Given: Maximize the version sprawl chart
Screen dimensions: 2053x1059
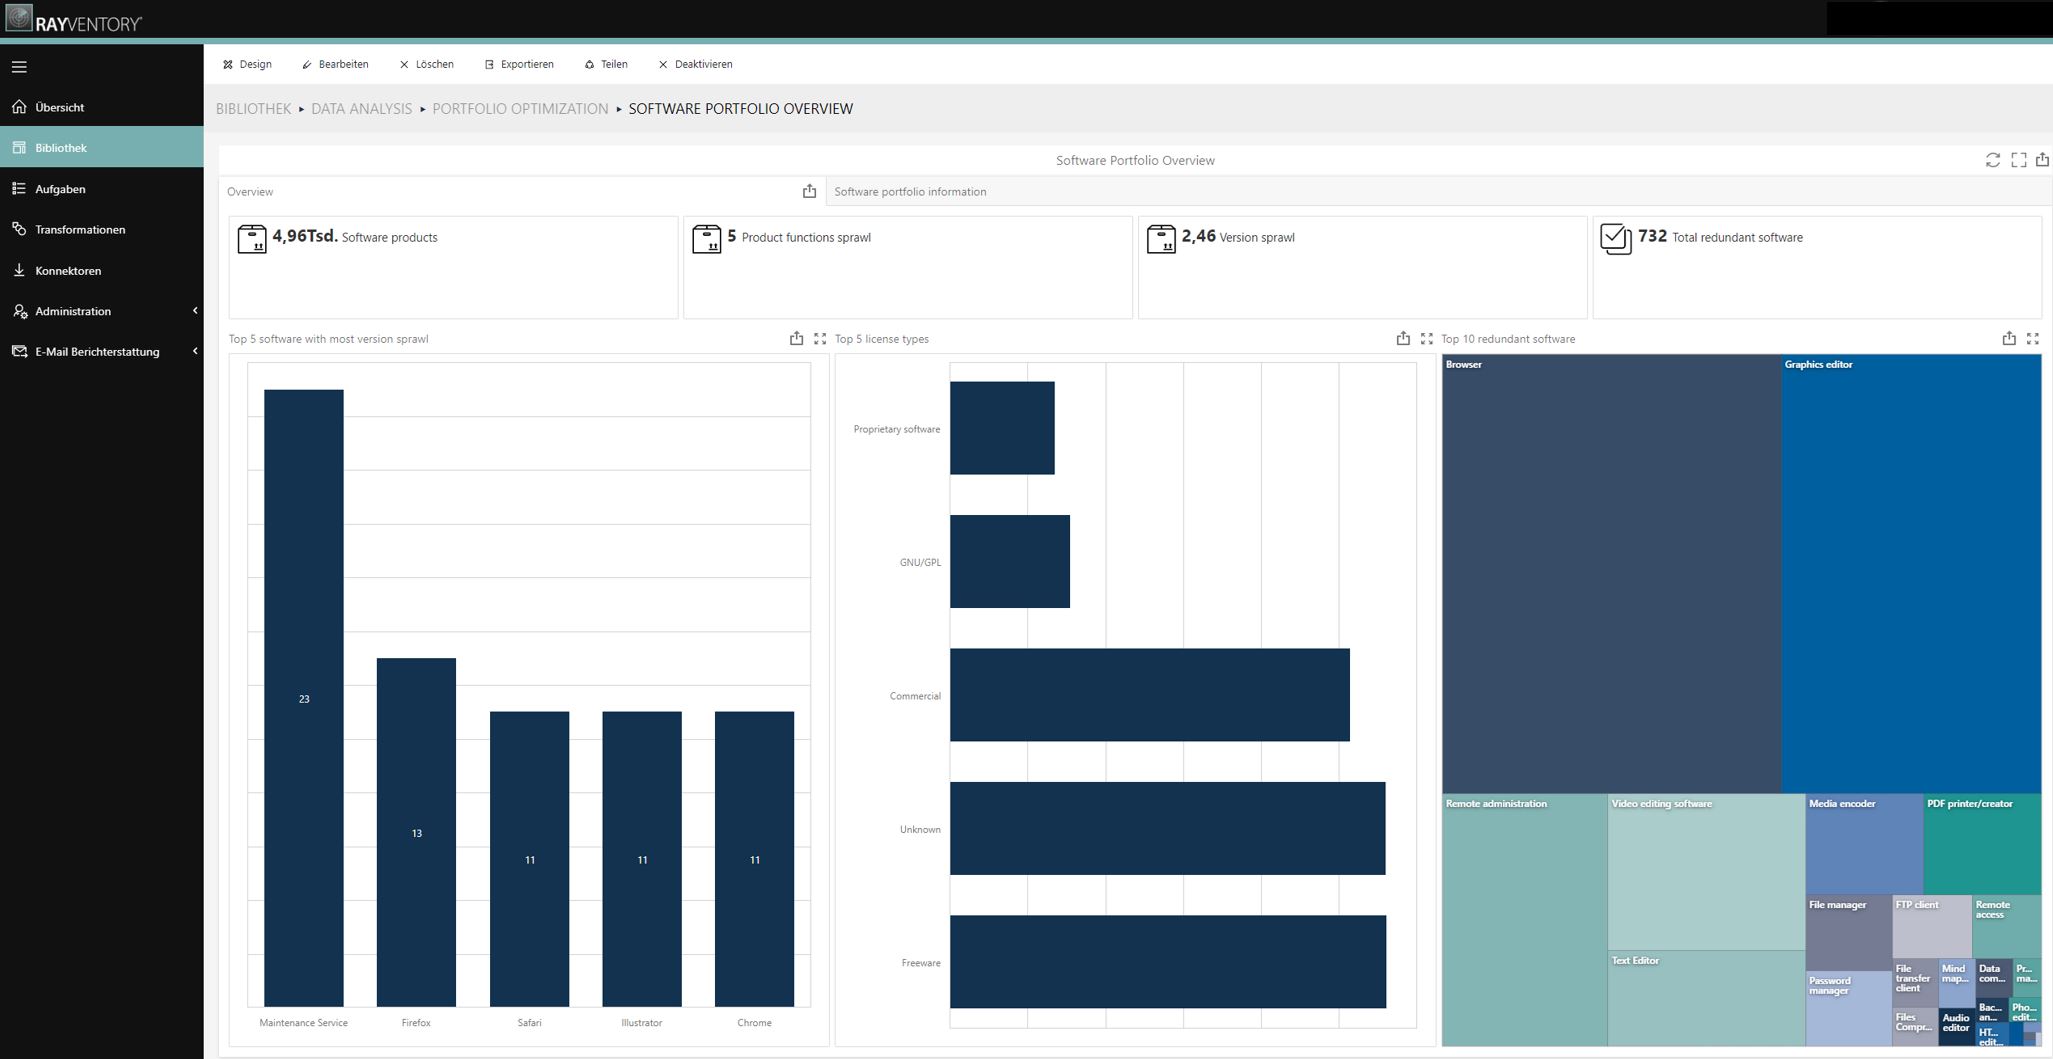Looking at the screenshot, I should [x=820, y=339].
